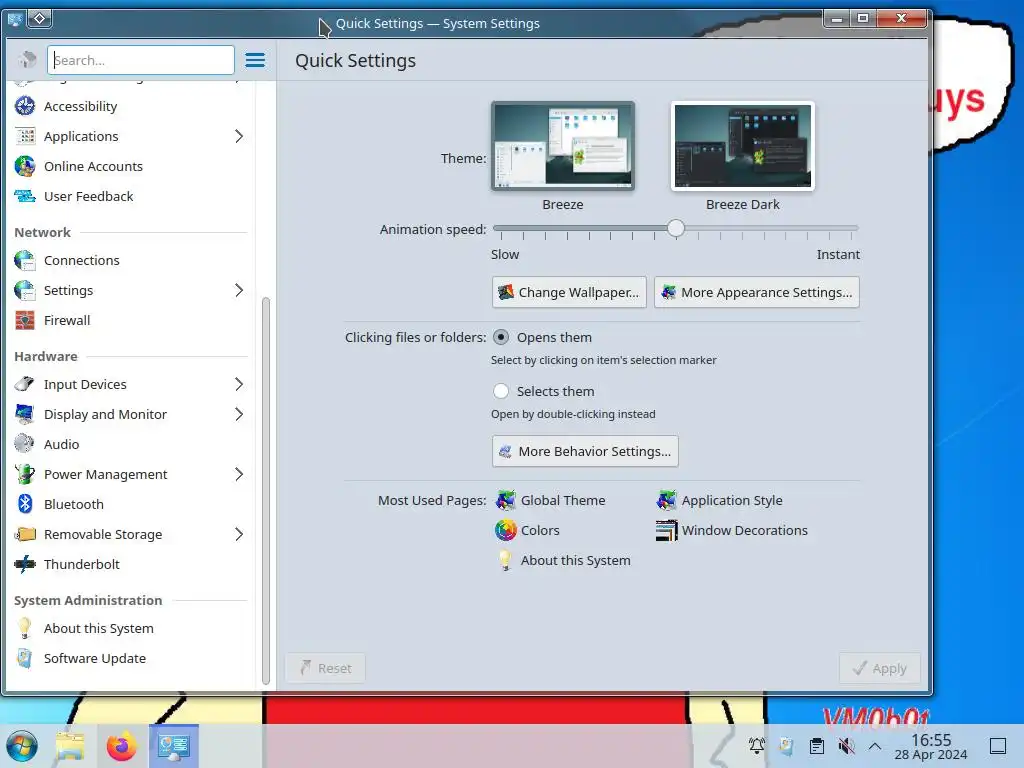Click the User Feedback icon
The height and width of the screenshot is (768, 1024).
[x=25, y=196]
